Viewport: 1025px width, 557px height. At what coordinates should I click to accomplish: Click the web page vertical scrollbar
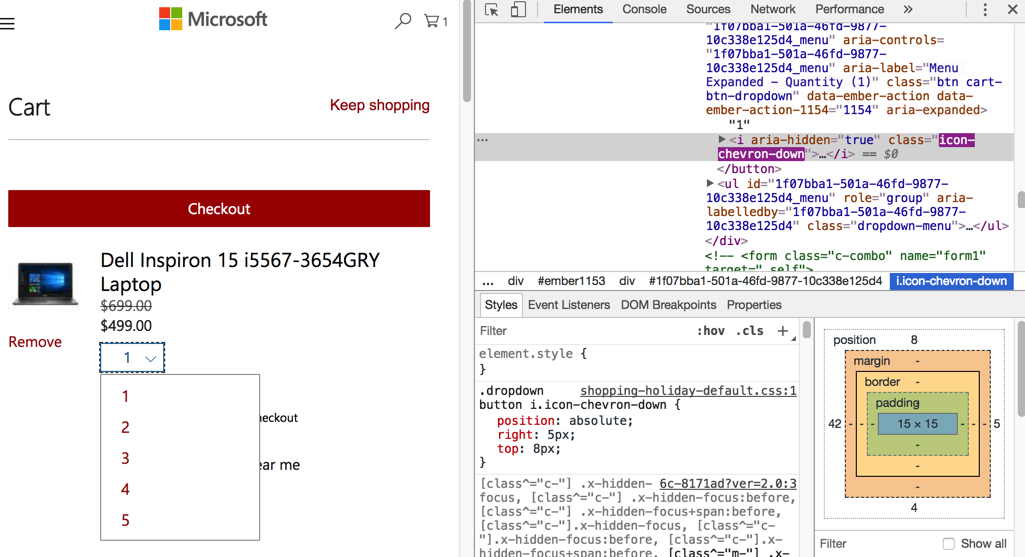point(467,52)
